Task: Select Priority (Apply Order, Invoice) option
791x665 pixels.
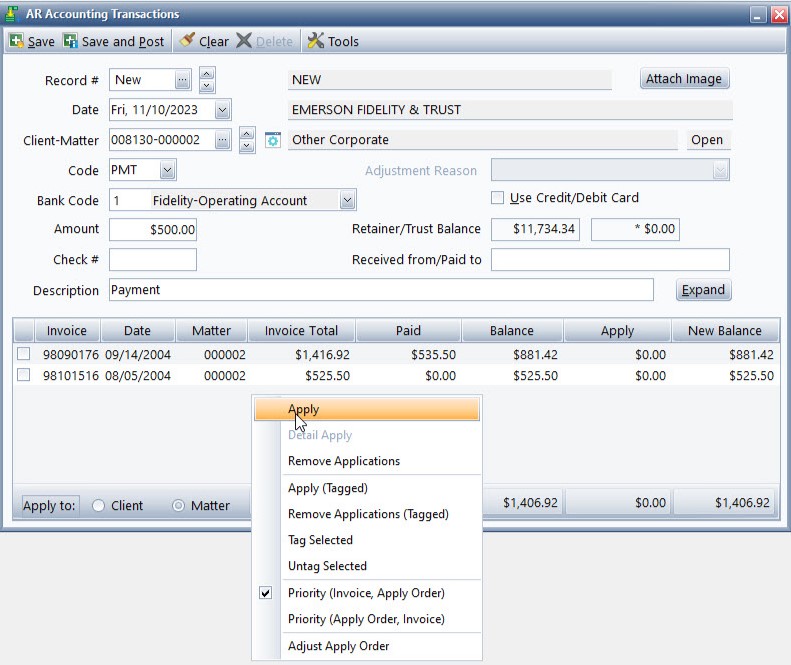Action: (367, 619)
